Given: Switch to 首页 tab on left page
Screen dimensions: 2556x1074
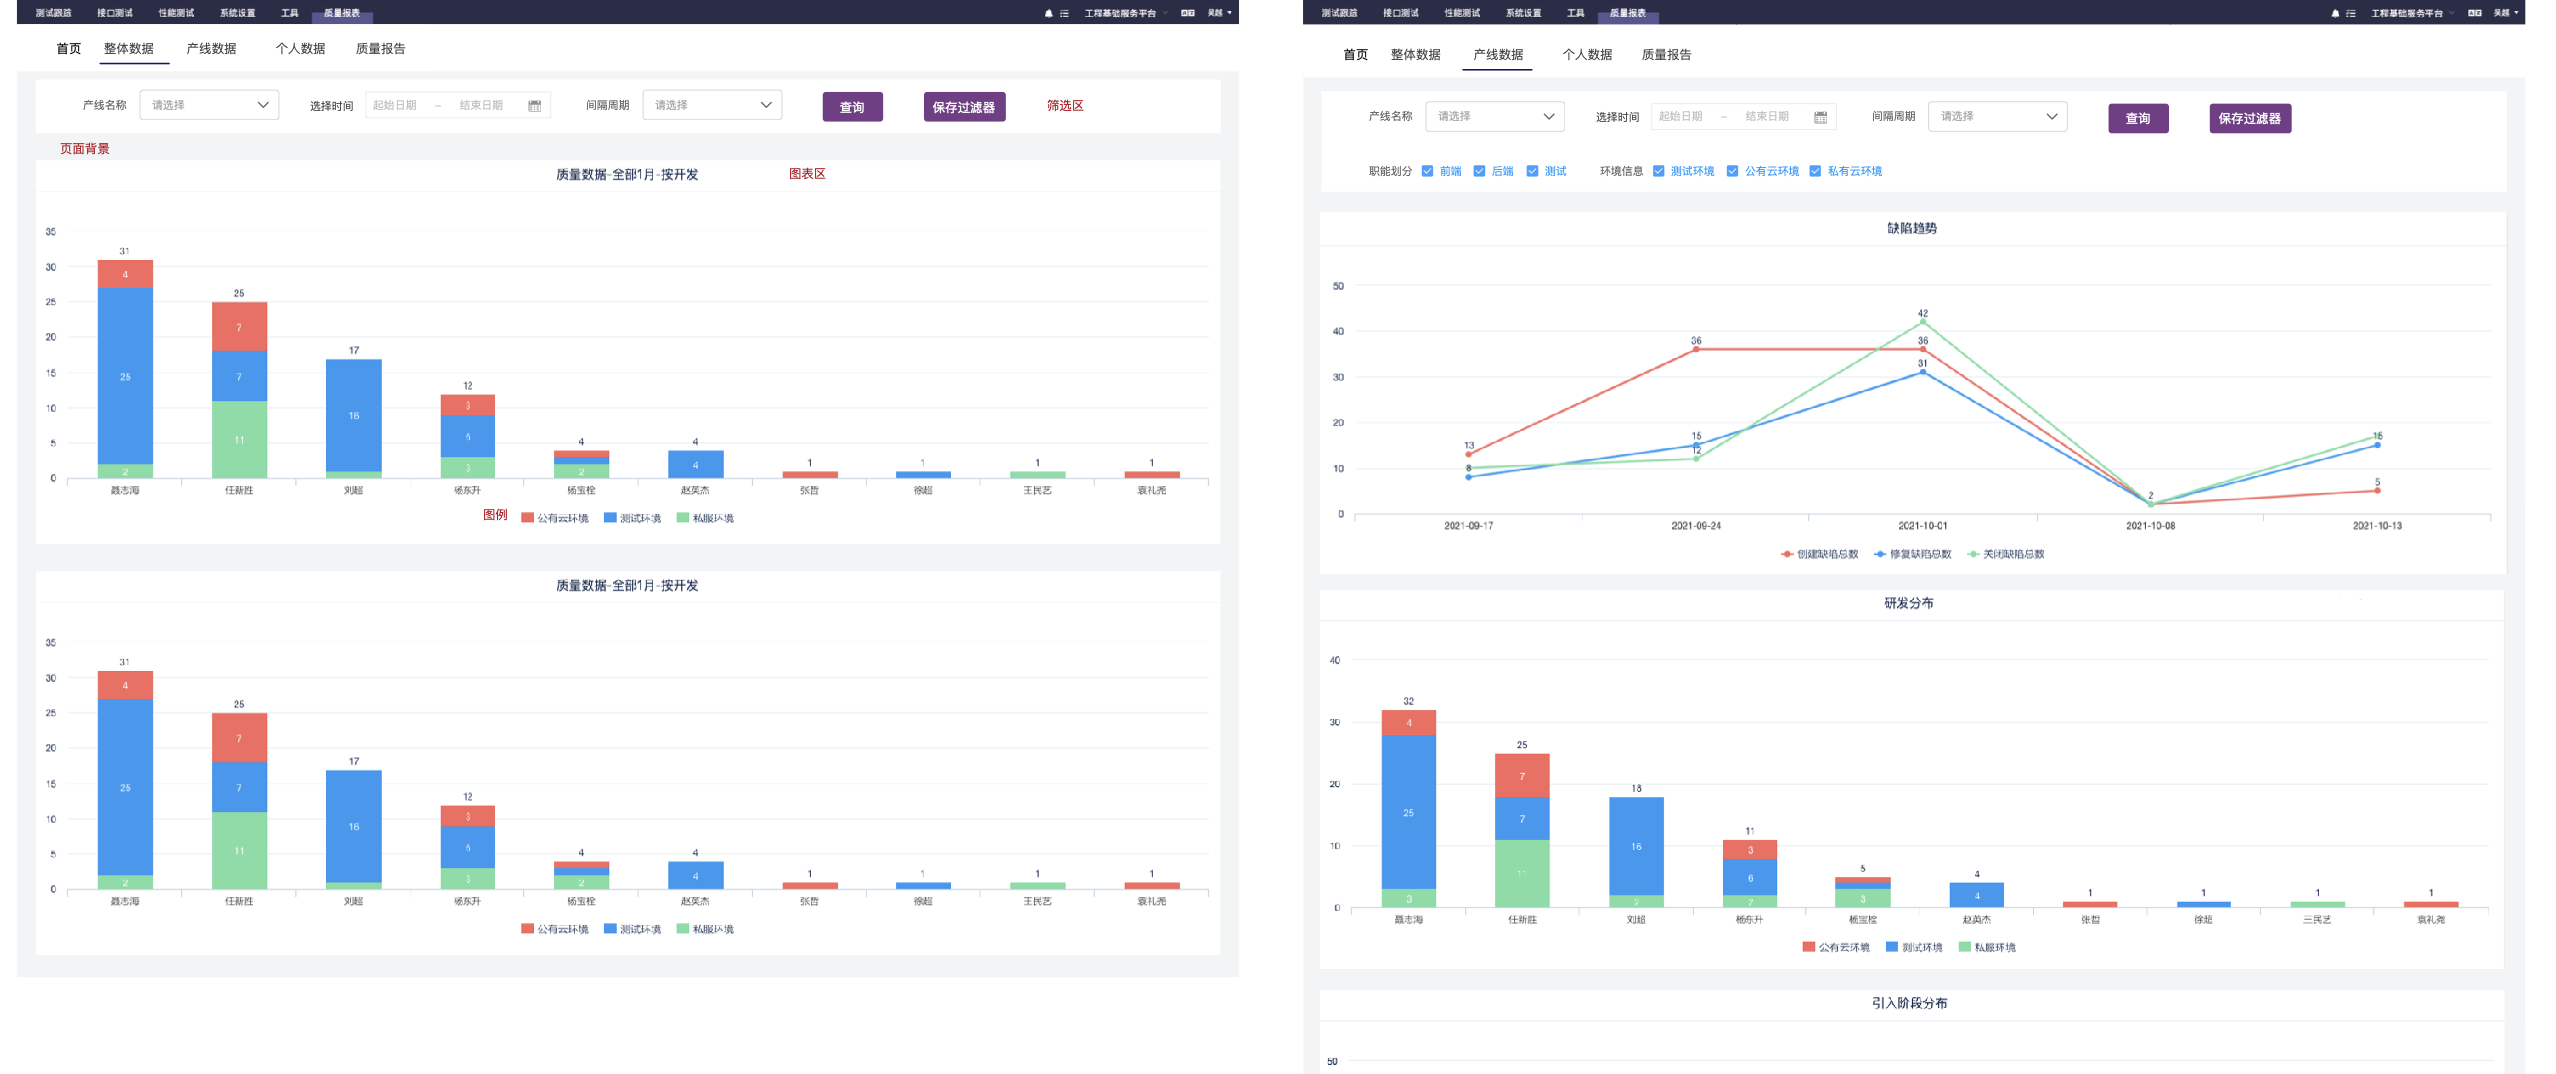Looking at the screenshot, I should coord(69,49).
